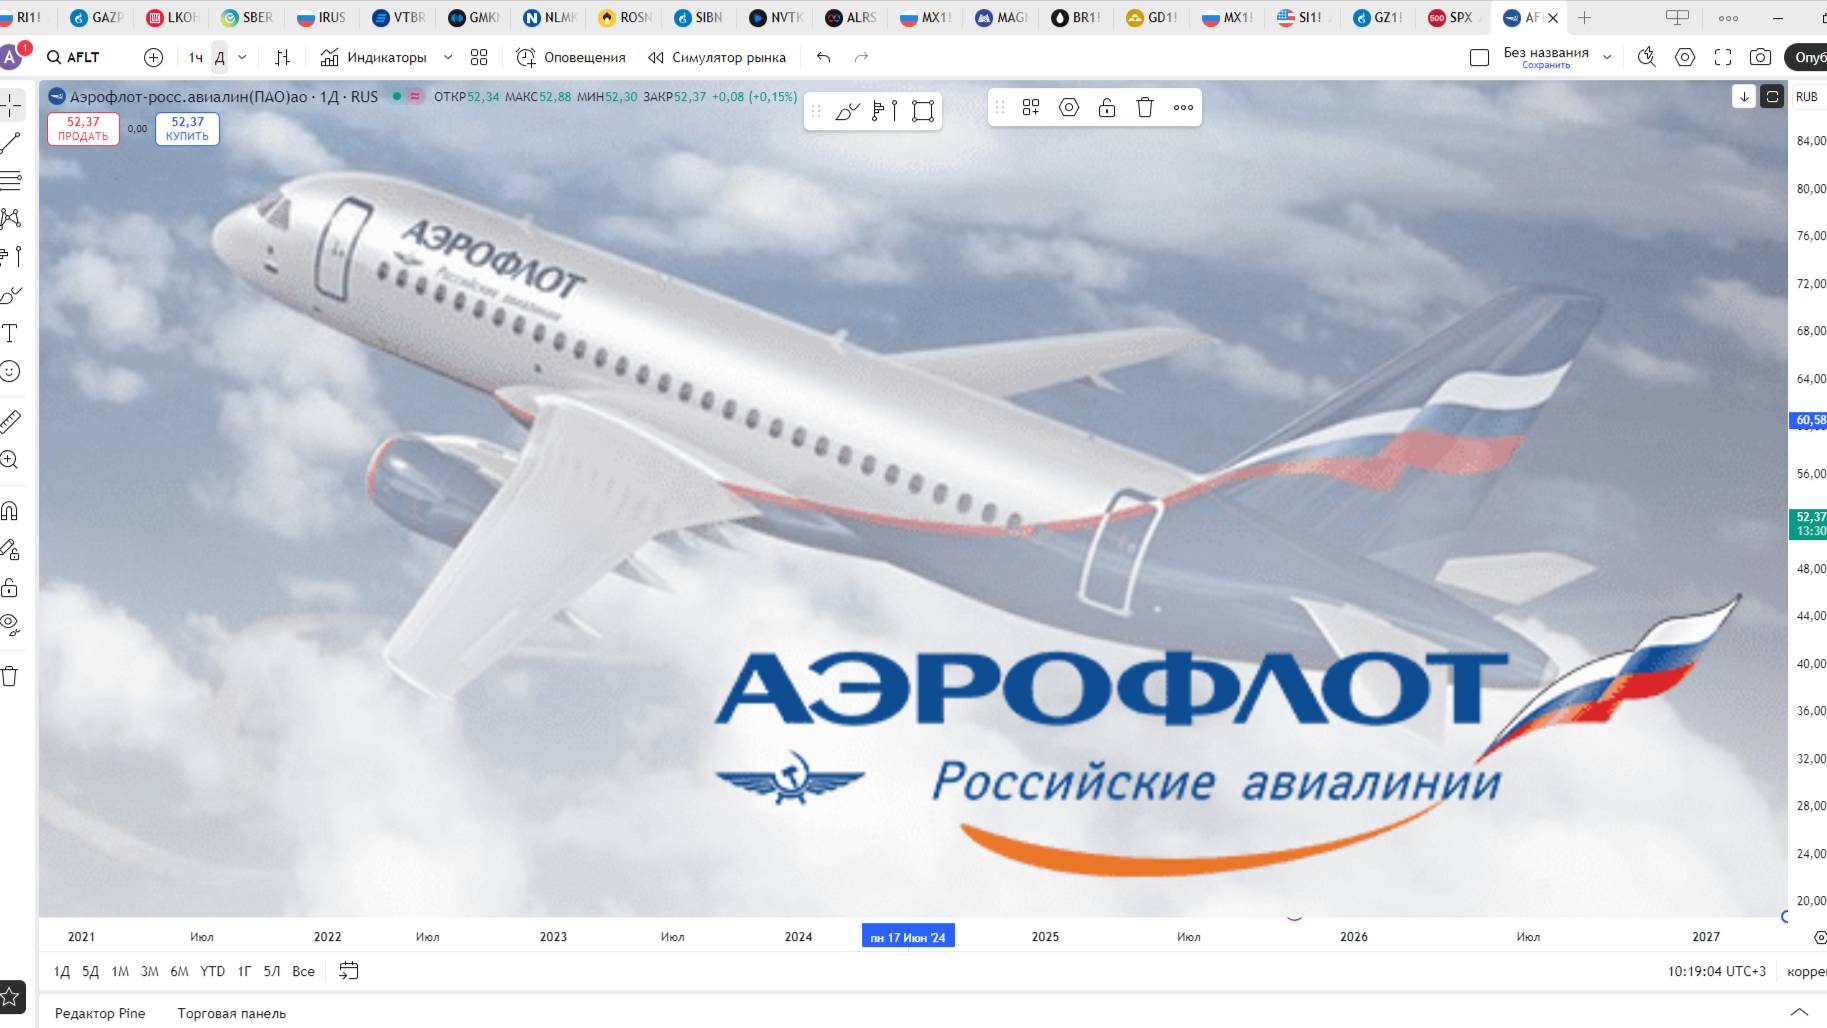Image resolution: width=1827 pixels, height=1028 pixels.
Task: Open chart settings hexagon icon in top bar
Action: coord(1685,57)
